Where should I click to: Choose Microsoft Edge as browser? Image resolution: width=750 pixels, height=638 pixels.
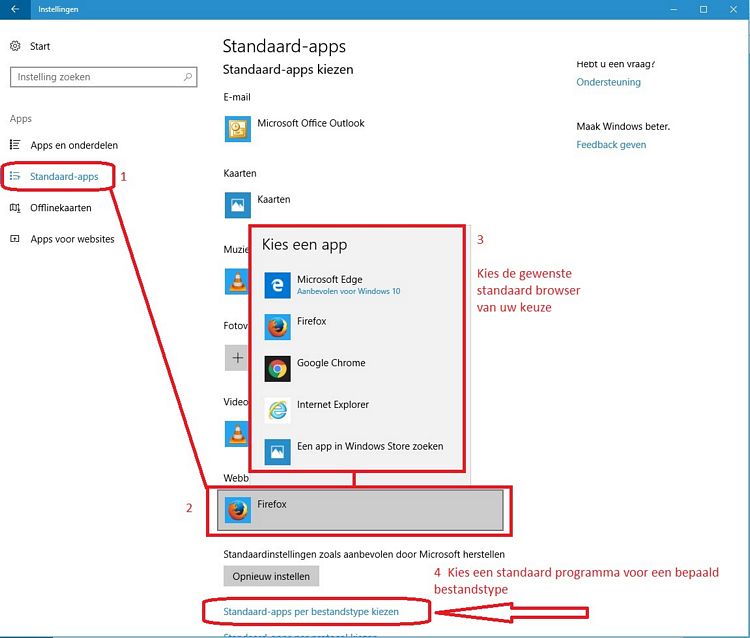coord(356,285)
